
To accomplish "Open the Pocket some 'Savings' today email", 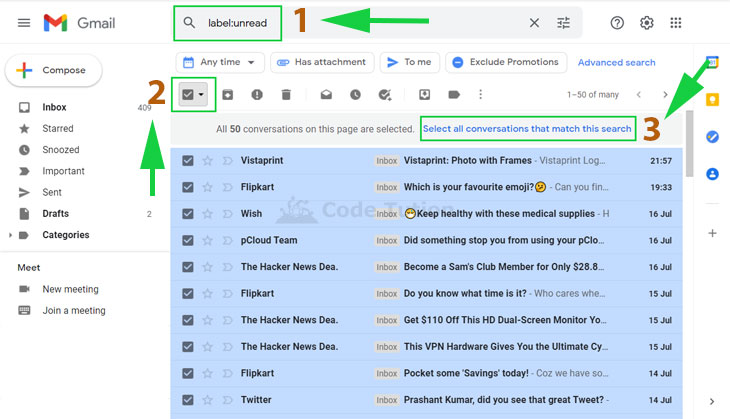I will click(x=426, y=373).
